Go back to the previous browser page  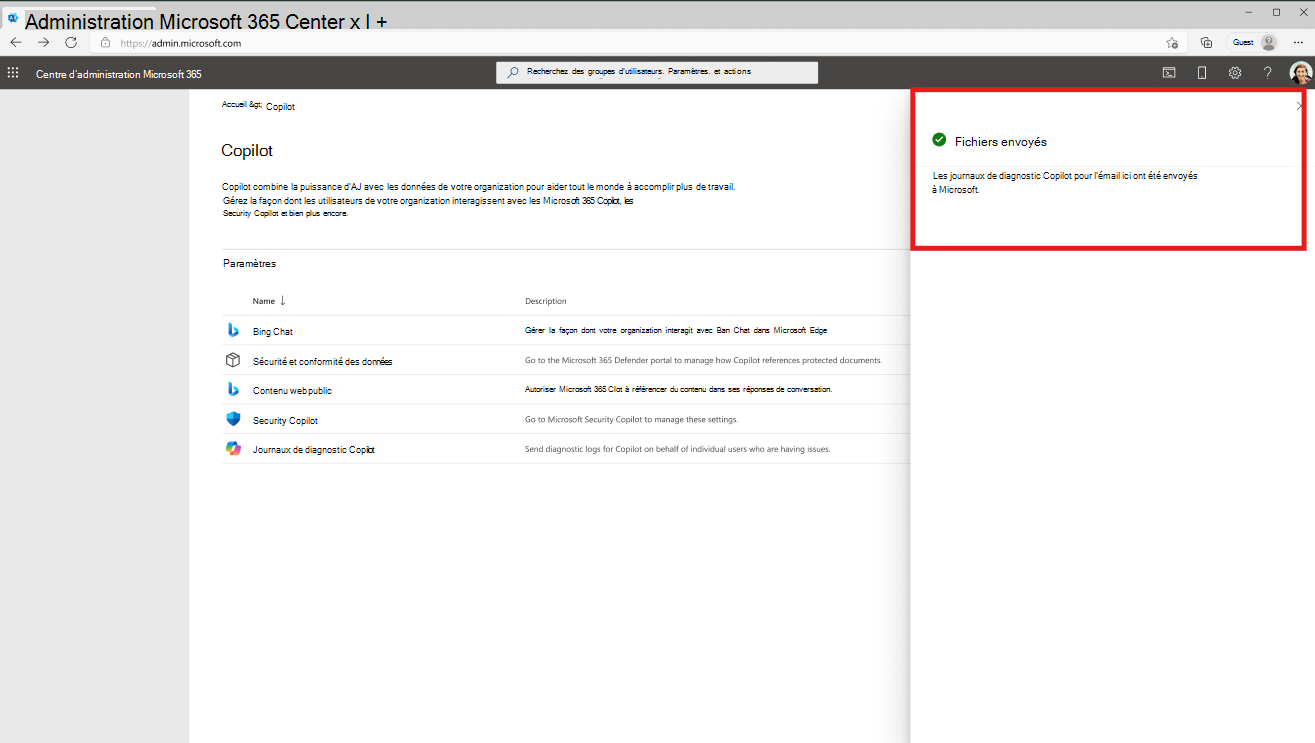16,43
